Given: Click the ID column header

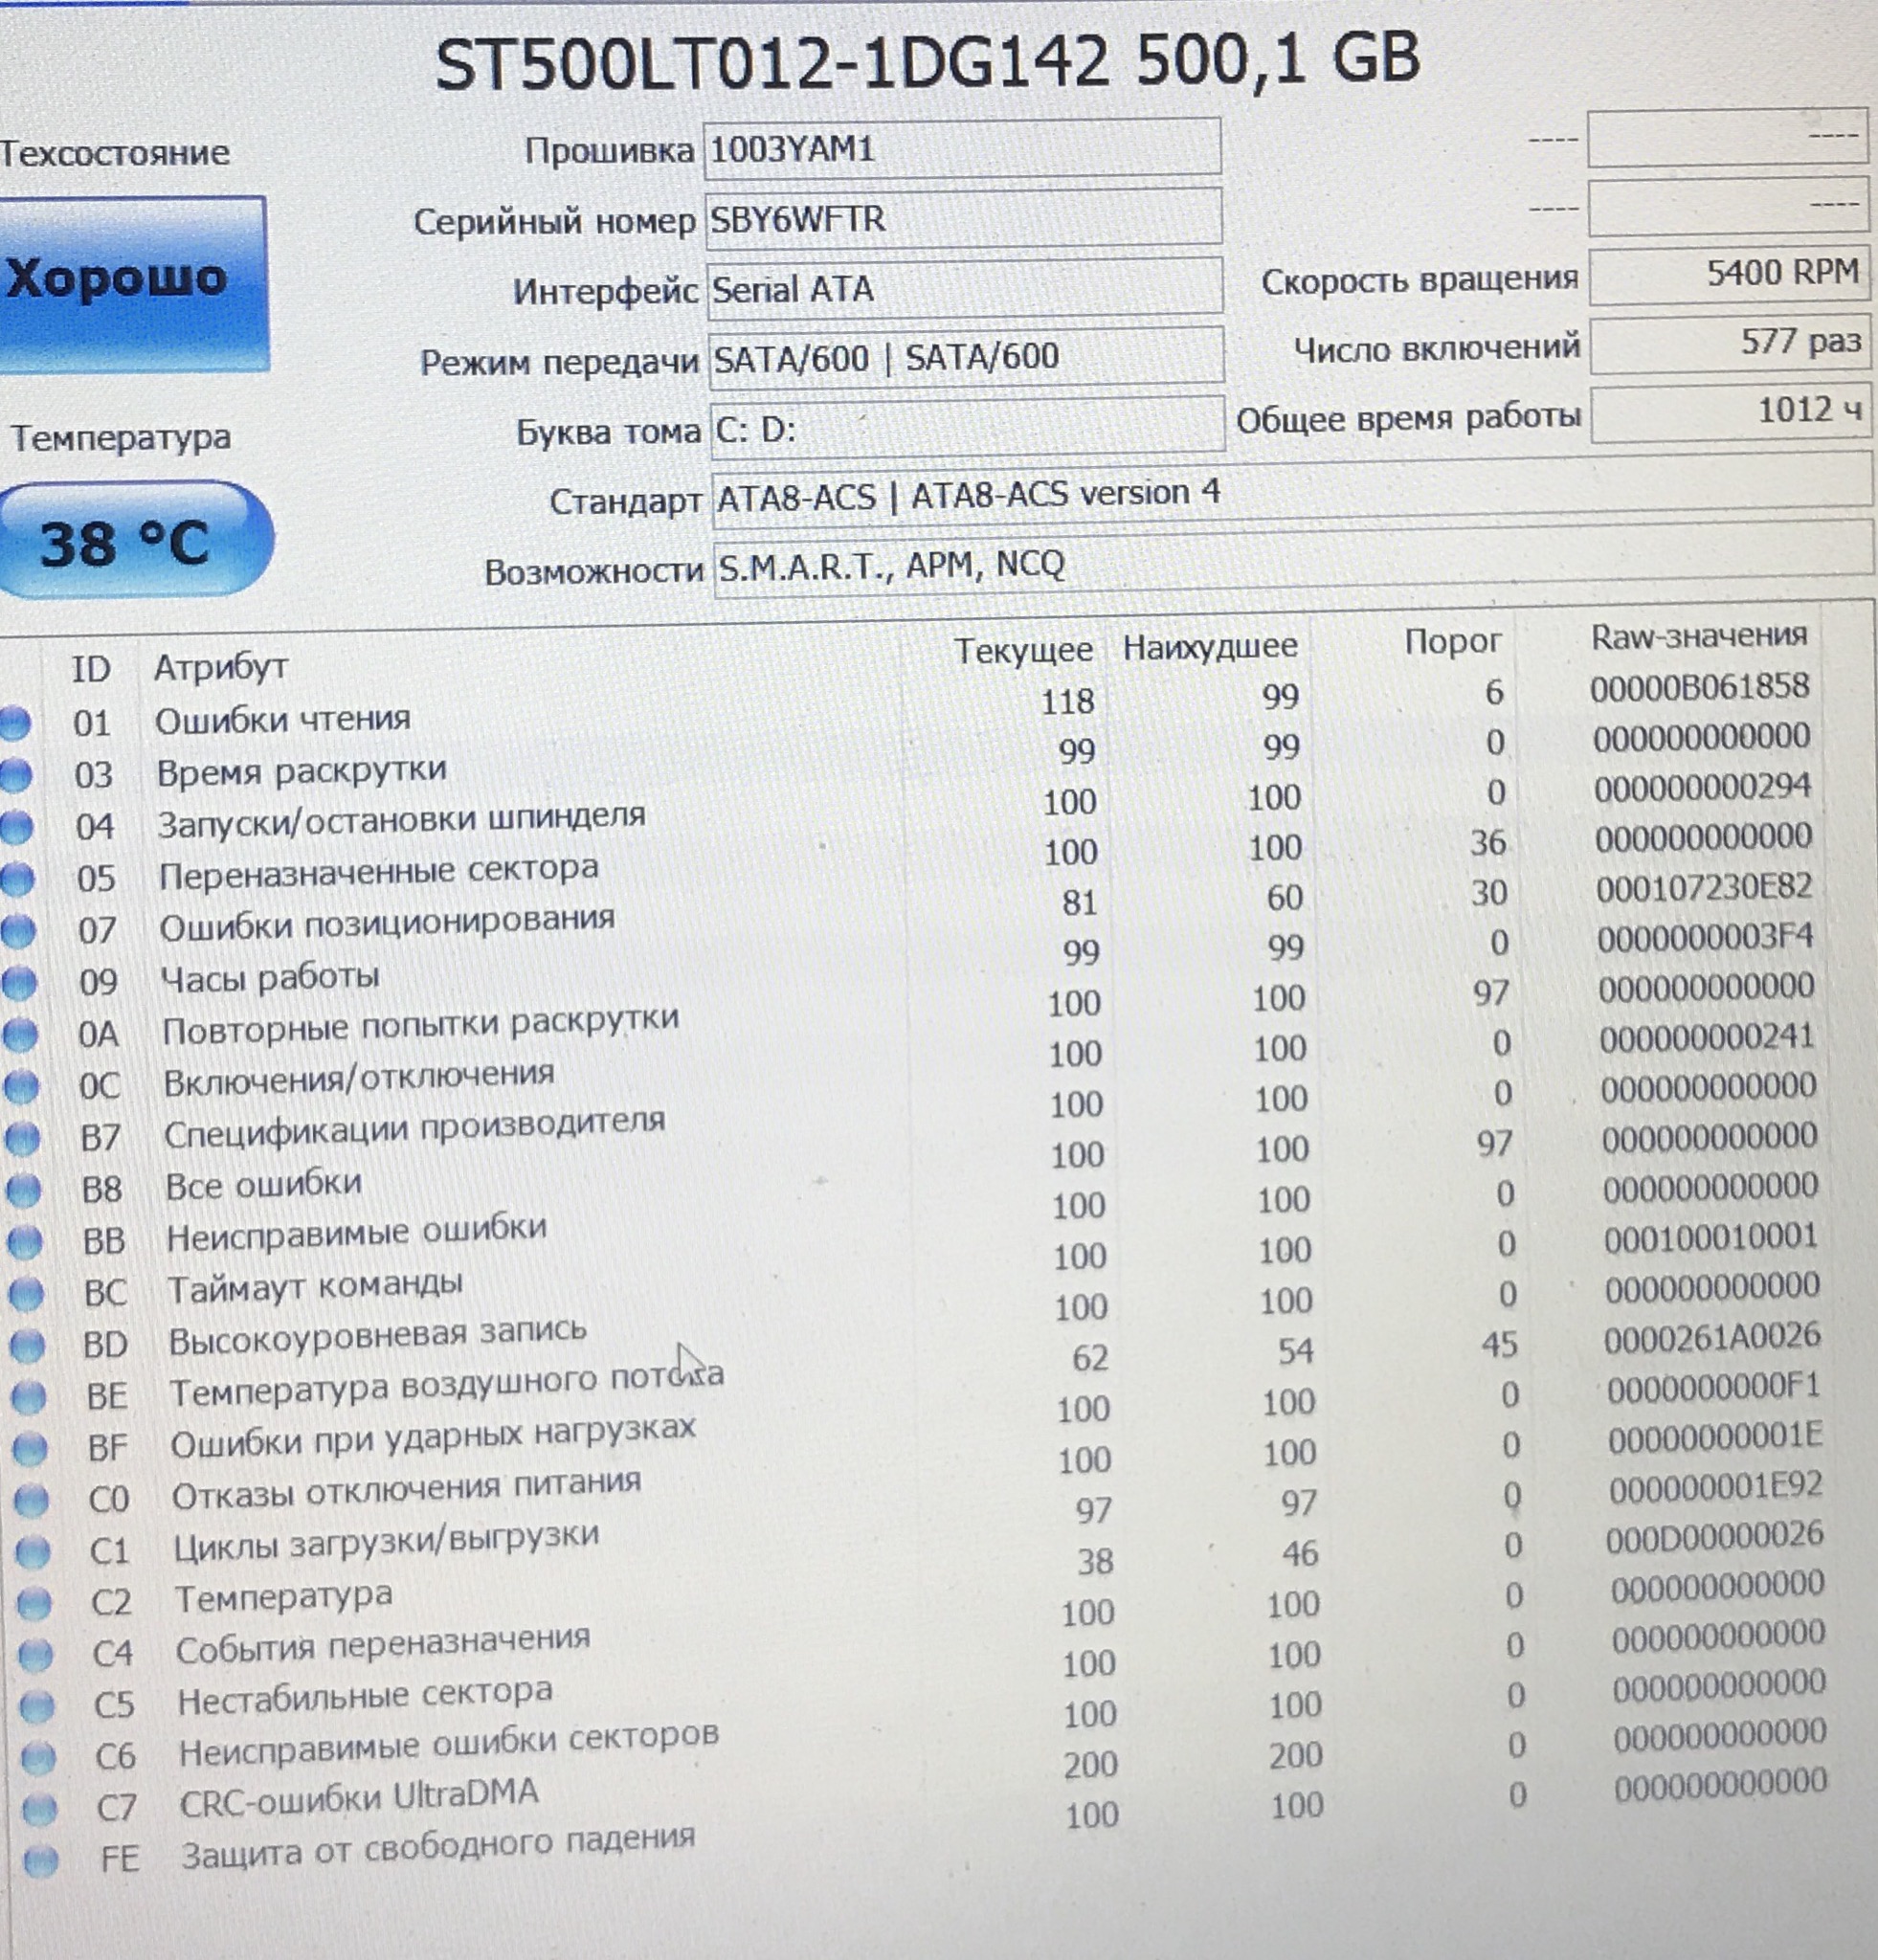Looking at the screenshot, I should 91,669.
